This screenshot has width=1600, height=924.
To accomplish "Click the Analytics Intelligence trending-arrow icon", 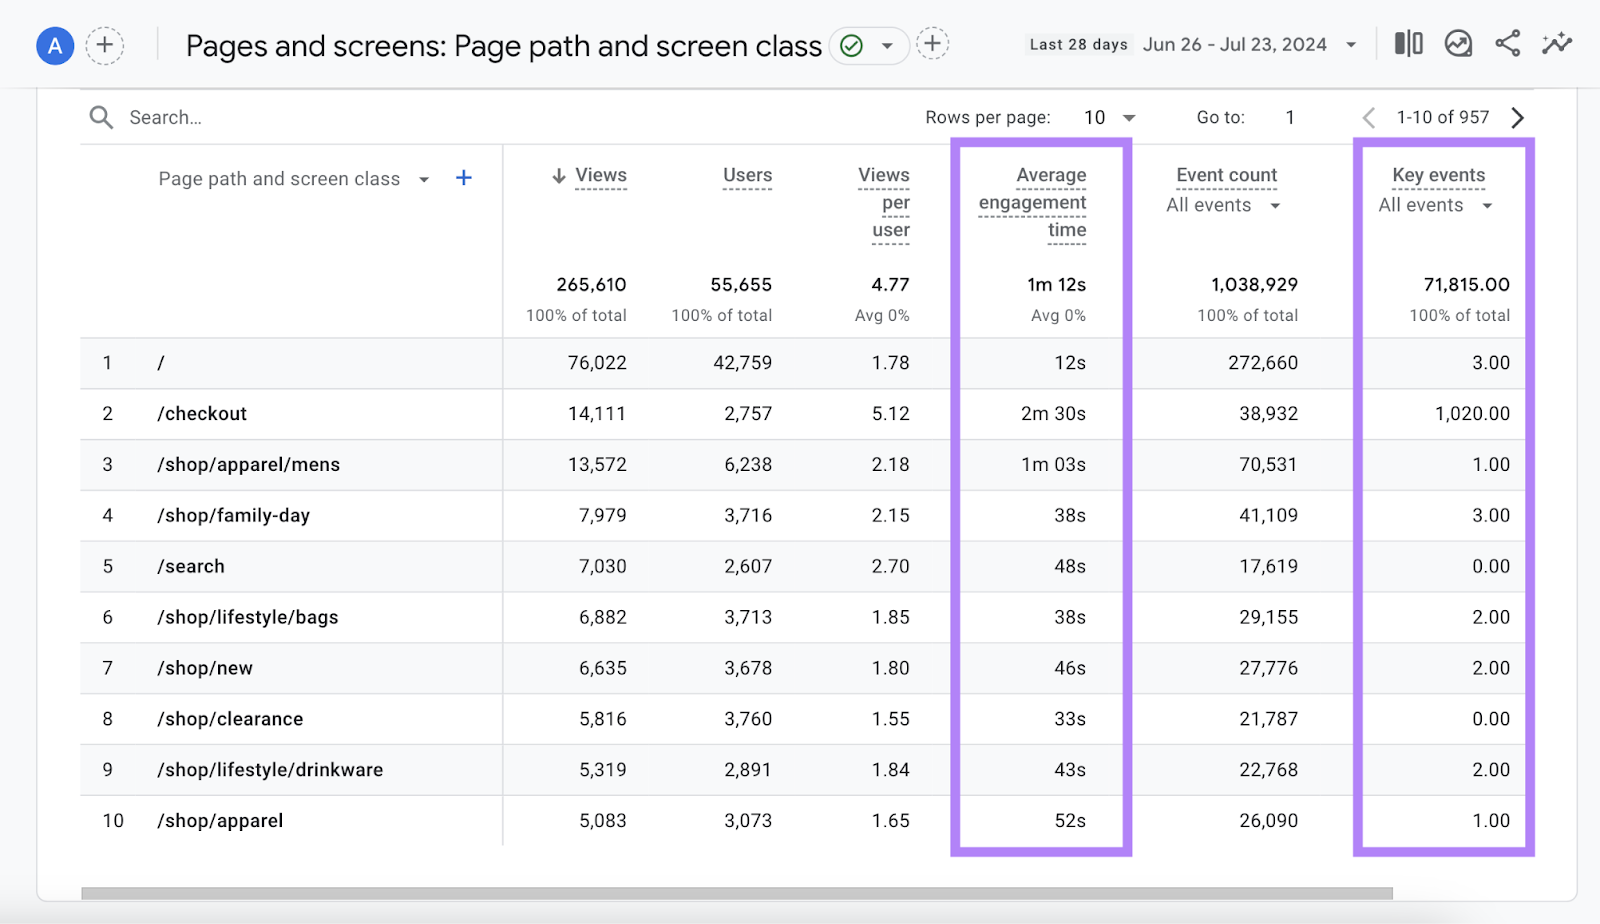I will (1458, 43).
